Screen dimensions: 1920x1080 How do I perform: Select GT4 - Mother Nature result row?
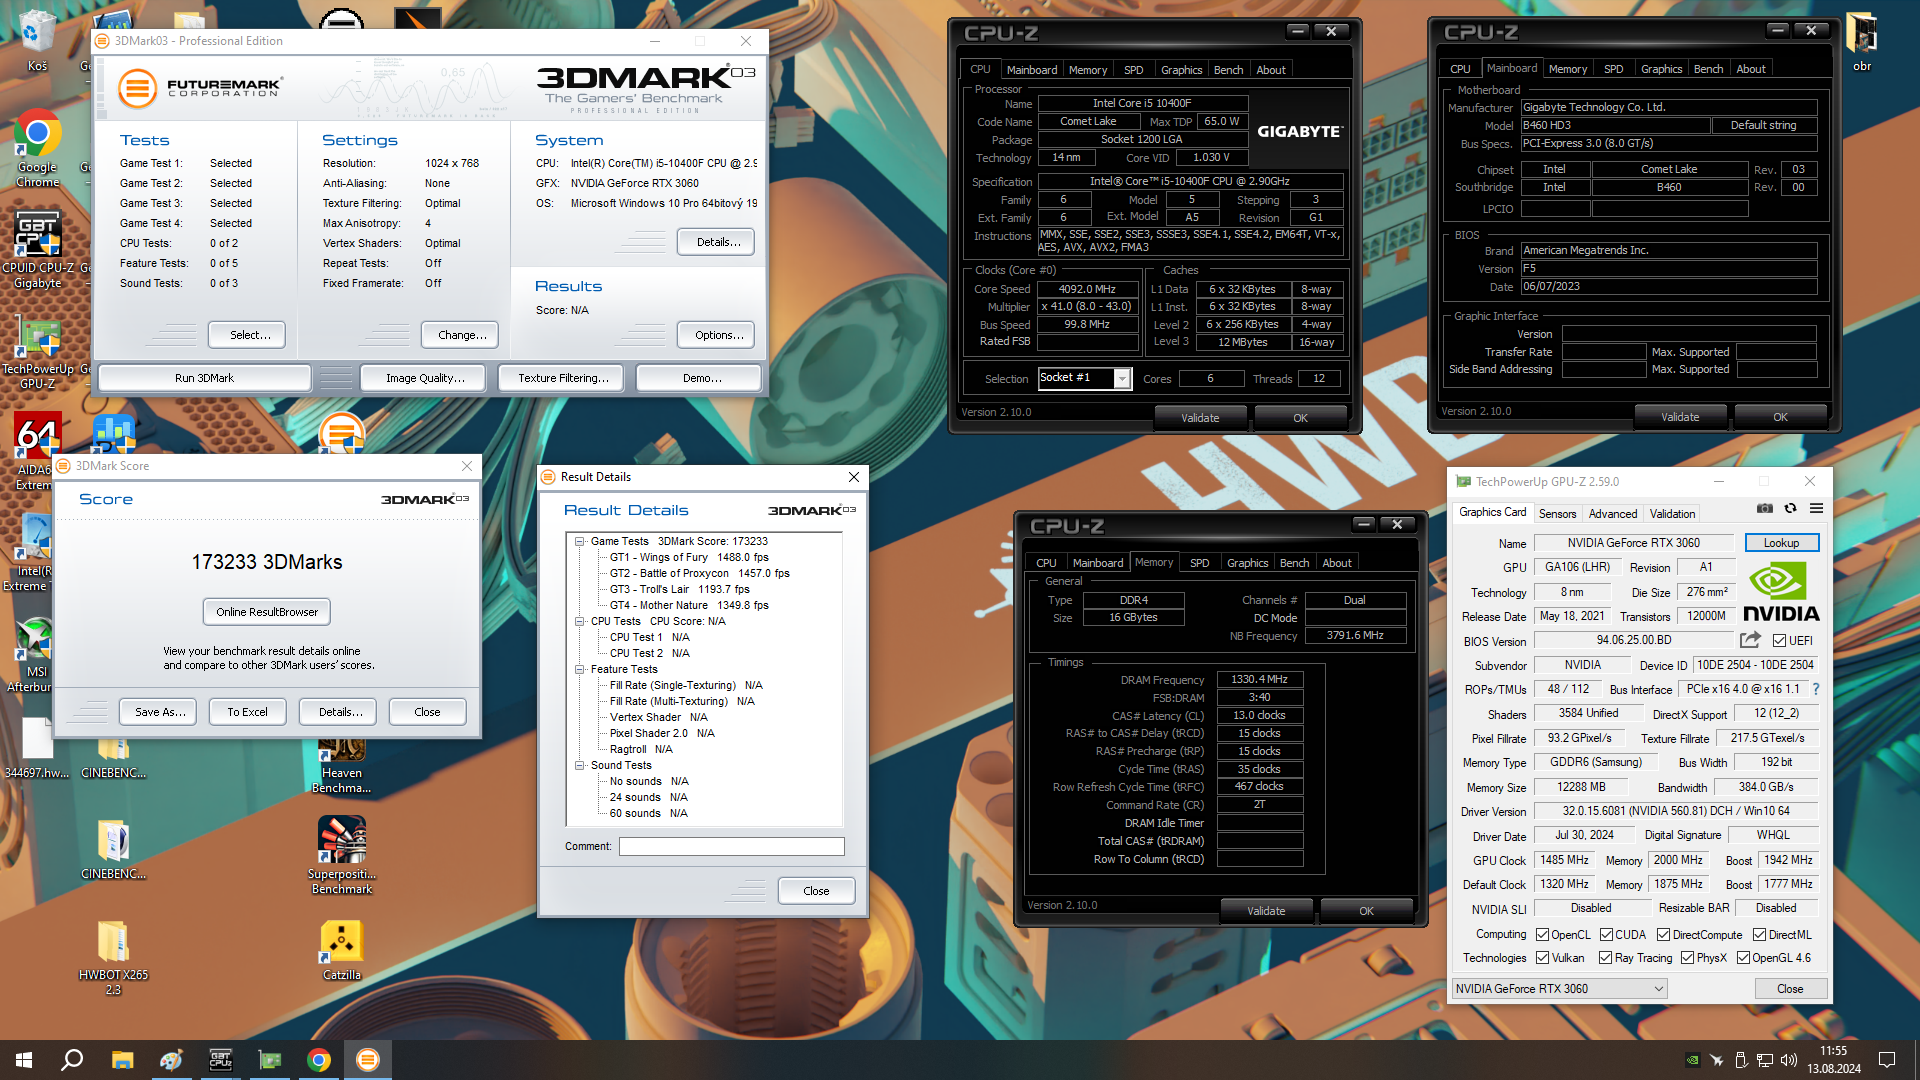[x=689, y=605]
